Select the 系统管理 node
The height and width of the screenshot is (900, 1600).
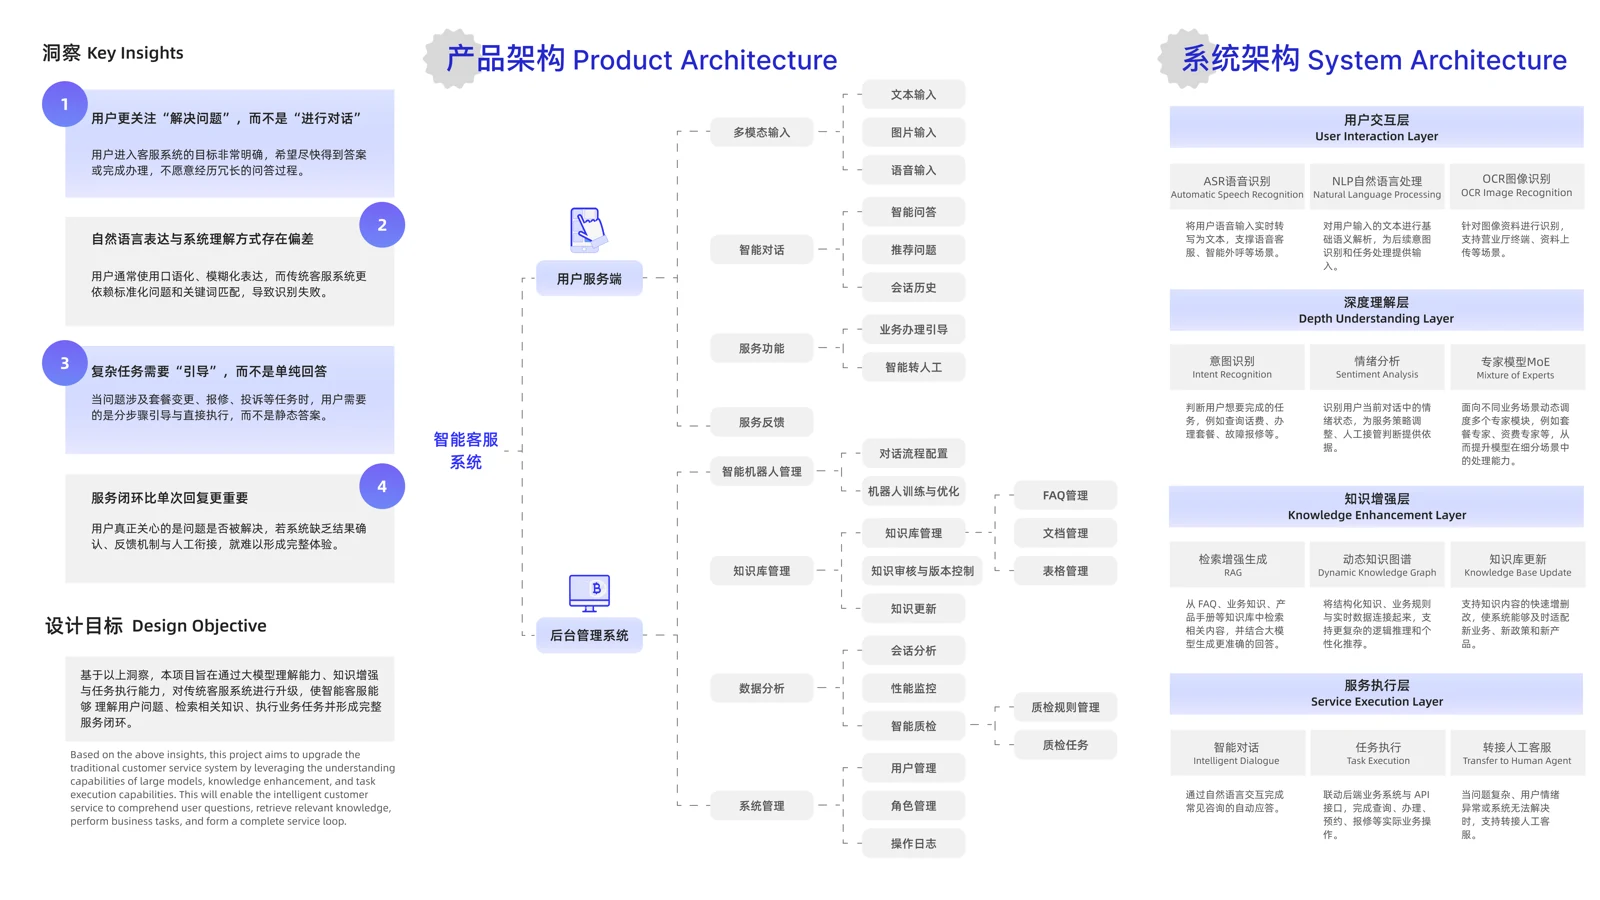click(761, 806)
